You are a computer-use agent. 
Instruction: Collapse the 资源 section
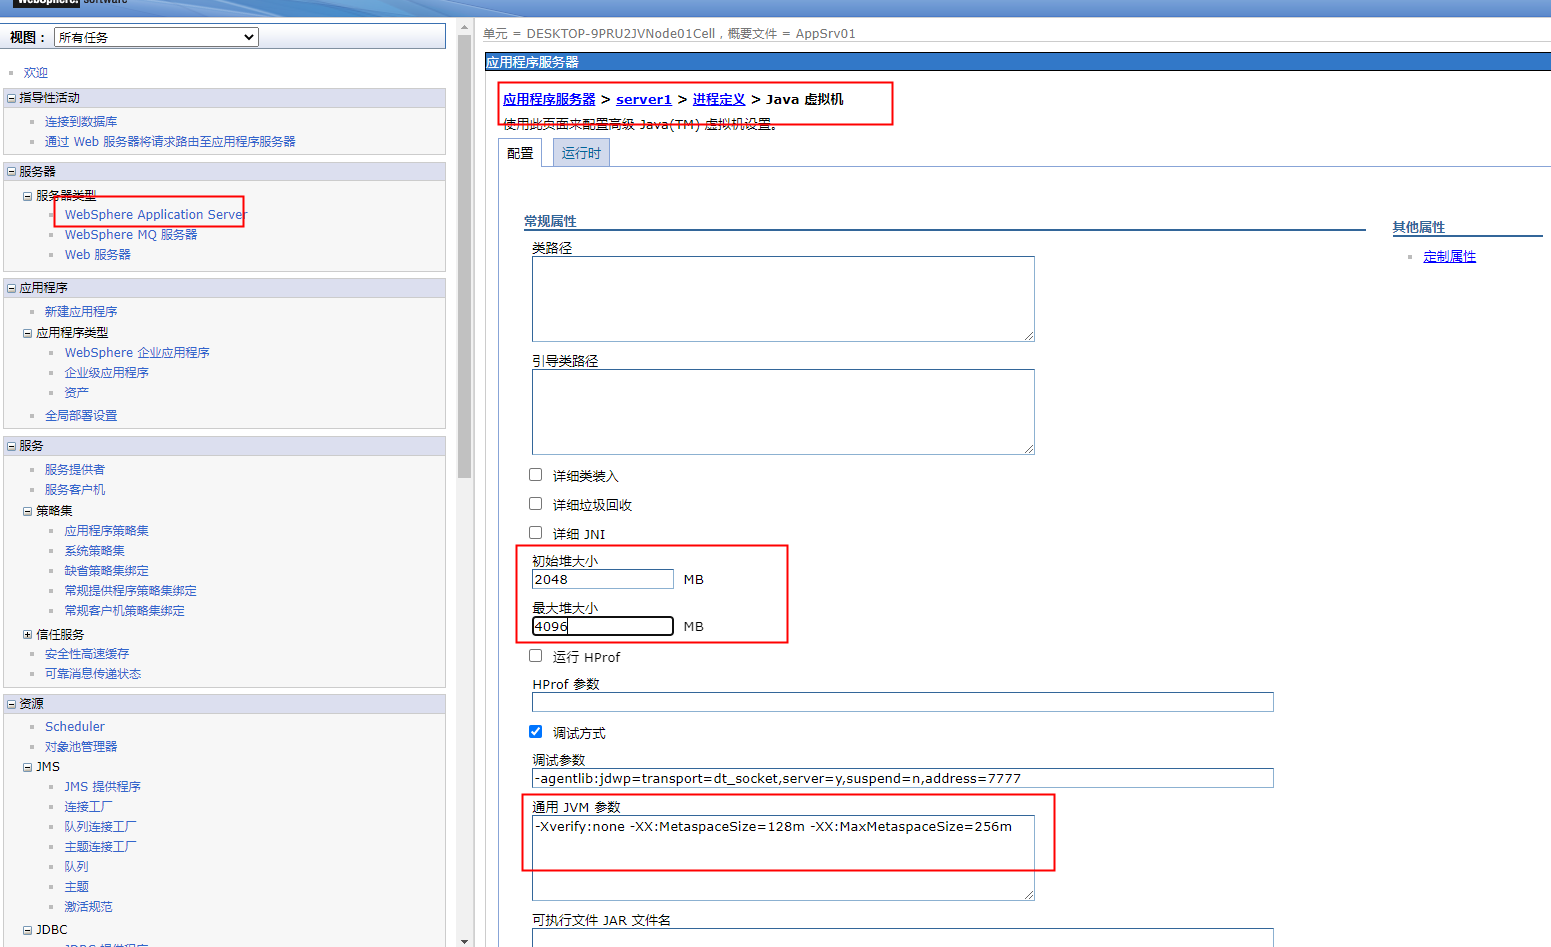[x=12, y=704]
